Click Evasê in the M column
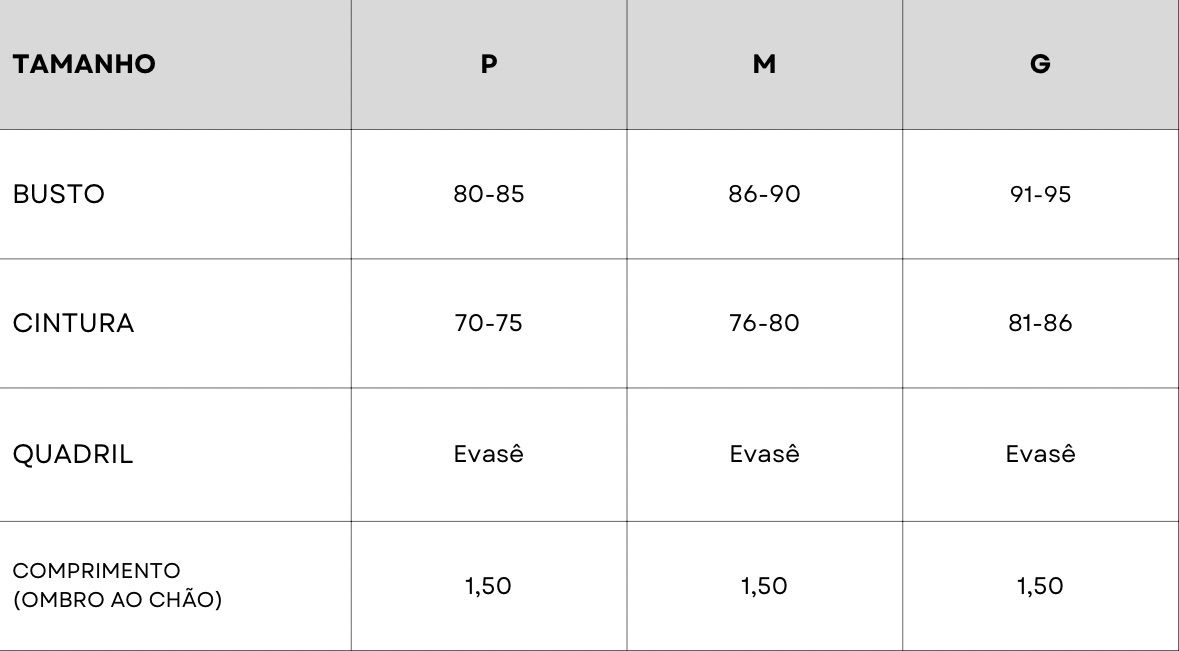Image resolution: width=1179 pixels, height=651 pixels. point(764,453)
